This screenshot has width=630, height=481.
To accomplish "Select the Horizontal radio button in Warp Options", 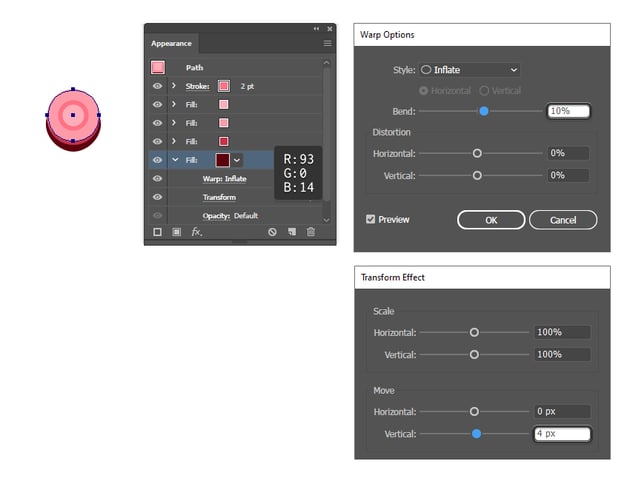I will pyautogui.click(x=423, y=91).
